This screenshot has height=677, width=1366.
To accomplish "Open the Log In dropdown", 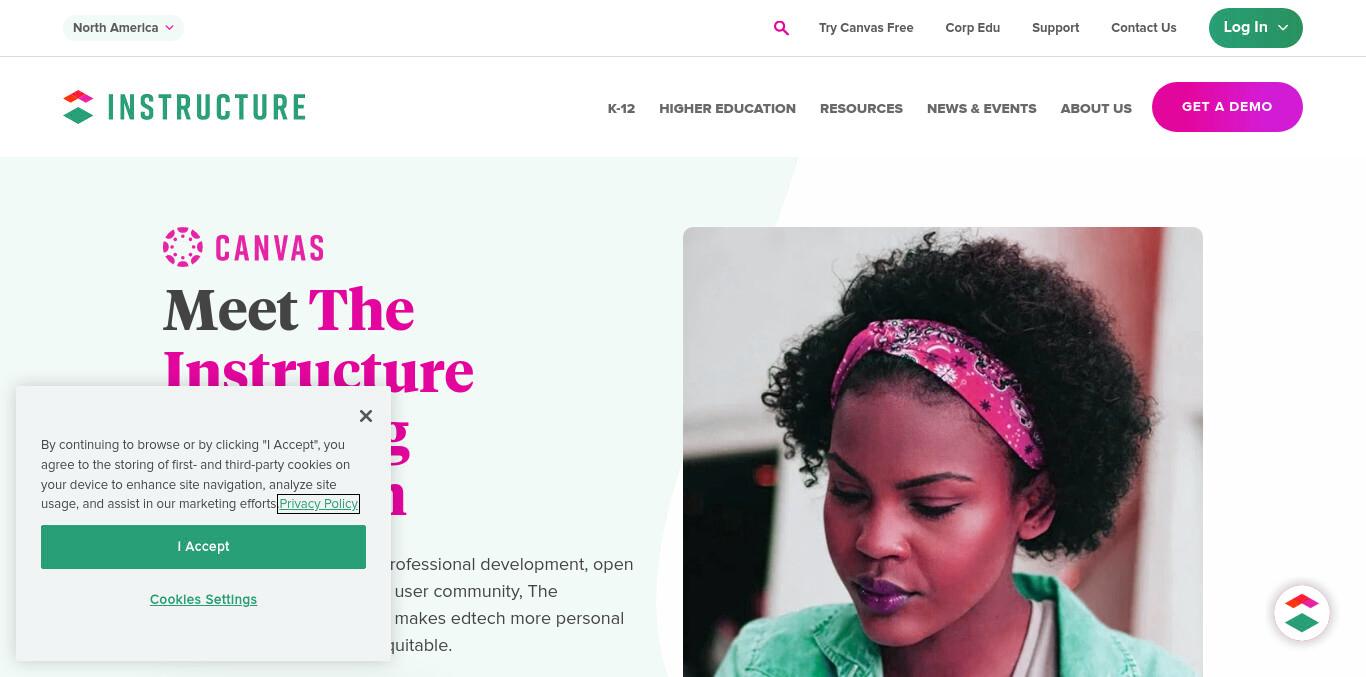I will [1255, 28].
